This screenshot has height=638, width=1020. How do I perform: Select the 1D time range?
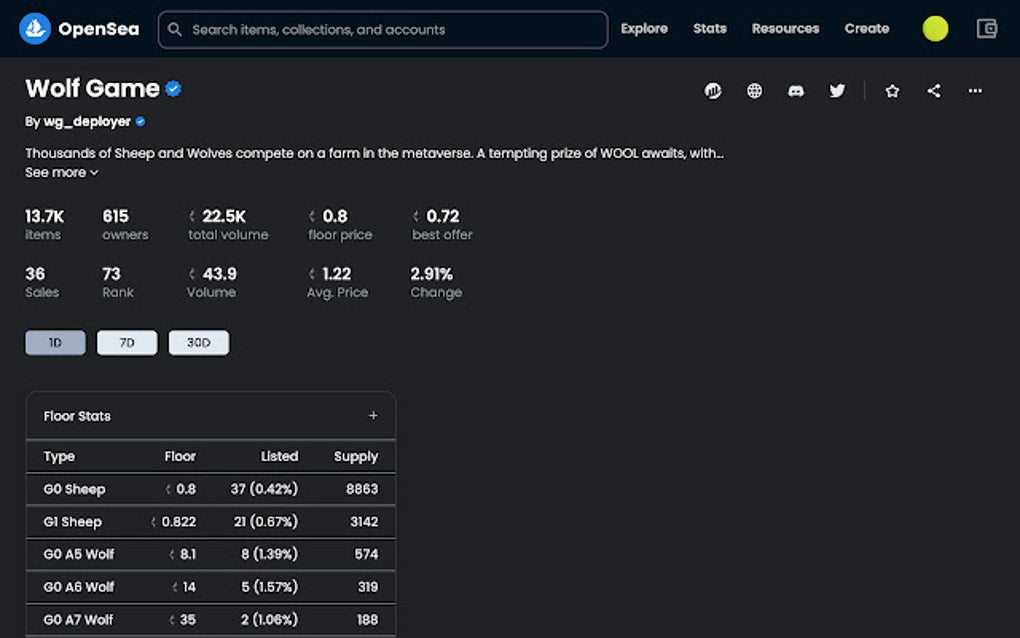[x=55, y=342]
